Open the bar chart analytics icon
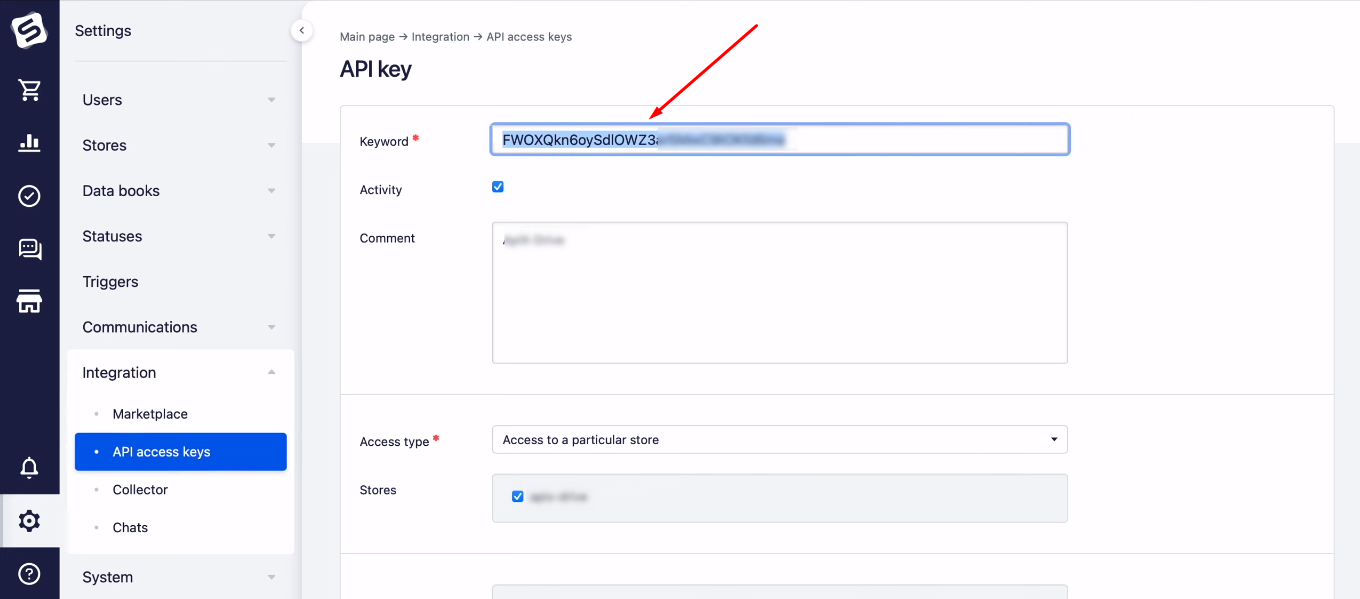1360x599 pixels. click(x=30, y=143)
